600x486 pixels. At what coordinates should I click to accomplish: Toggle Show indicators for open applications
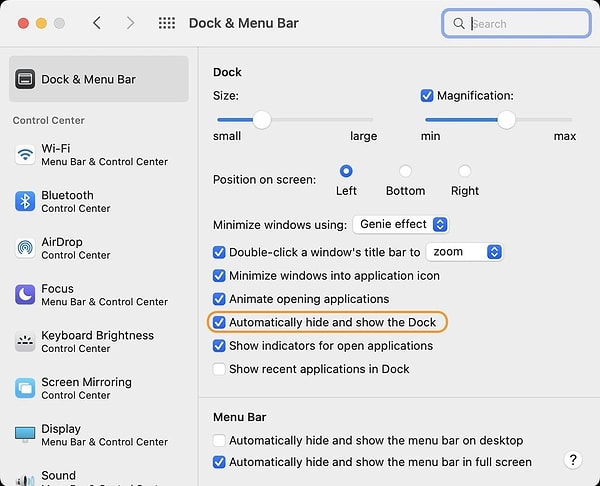tap(219, 346)
